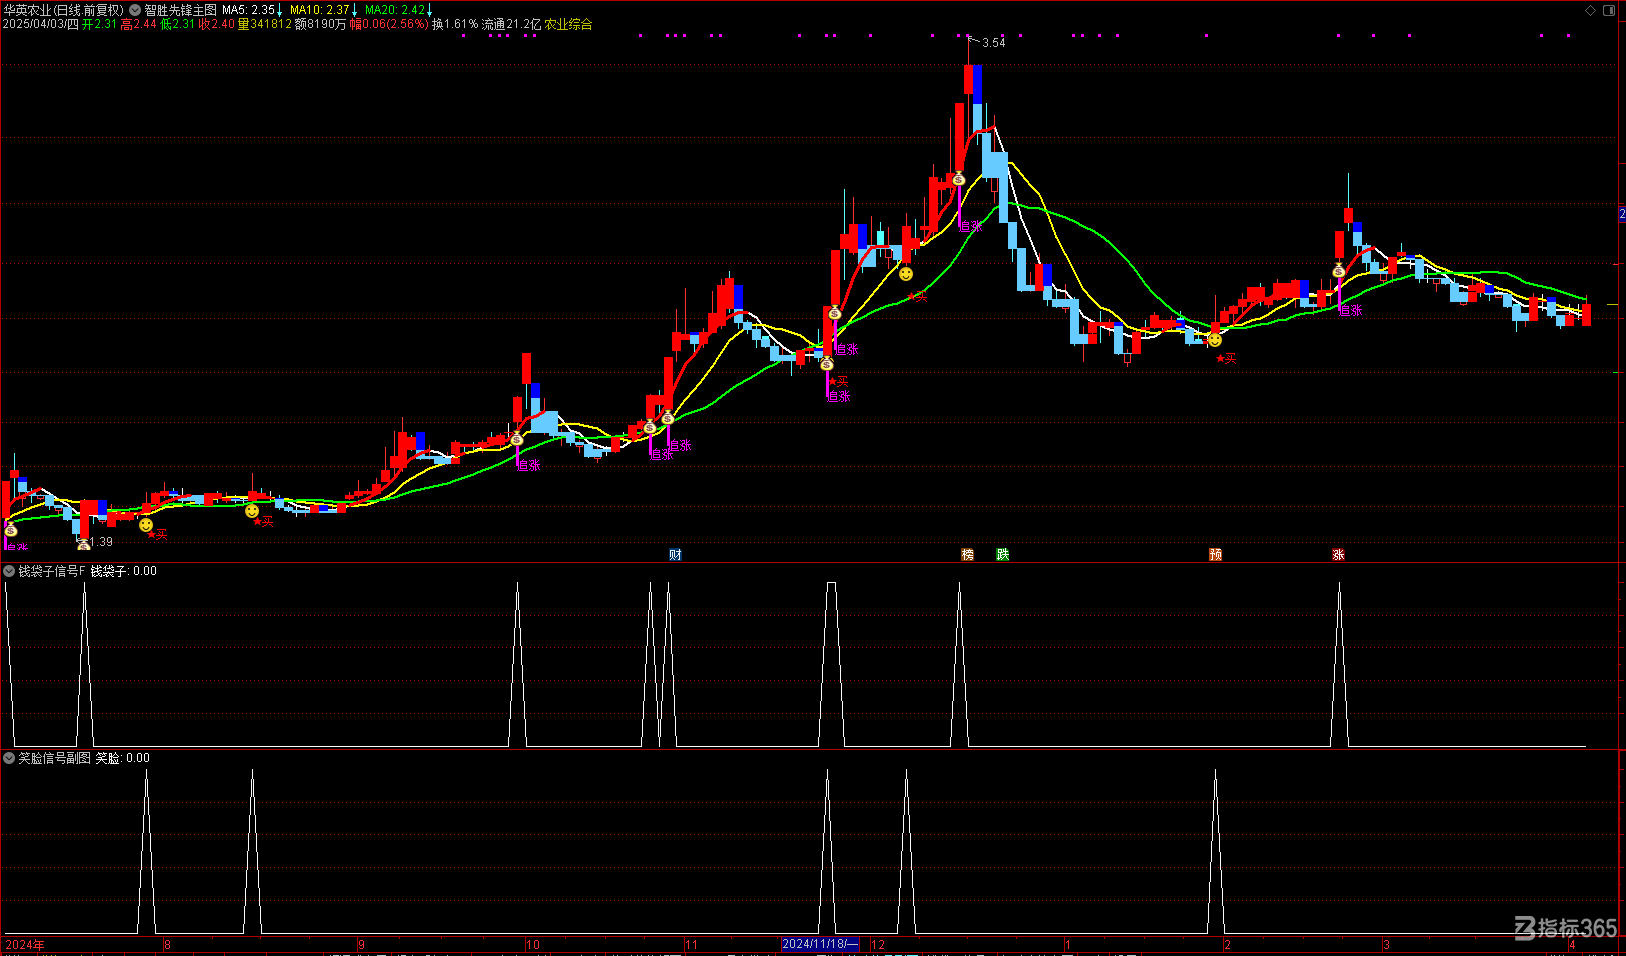Click the 换1.61% turnover value
Viewport: 1626px width, 956px height.
click(x=455, y=24)
